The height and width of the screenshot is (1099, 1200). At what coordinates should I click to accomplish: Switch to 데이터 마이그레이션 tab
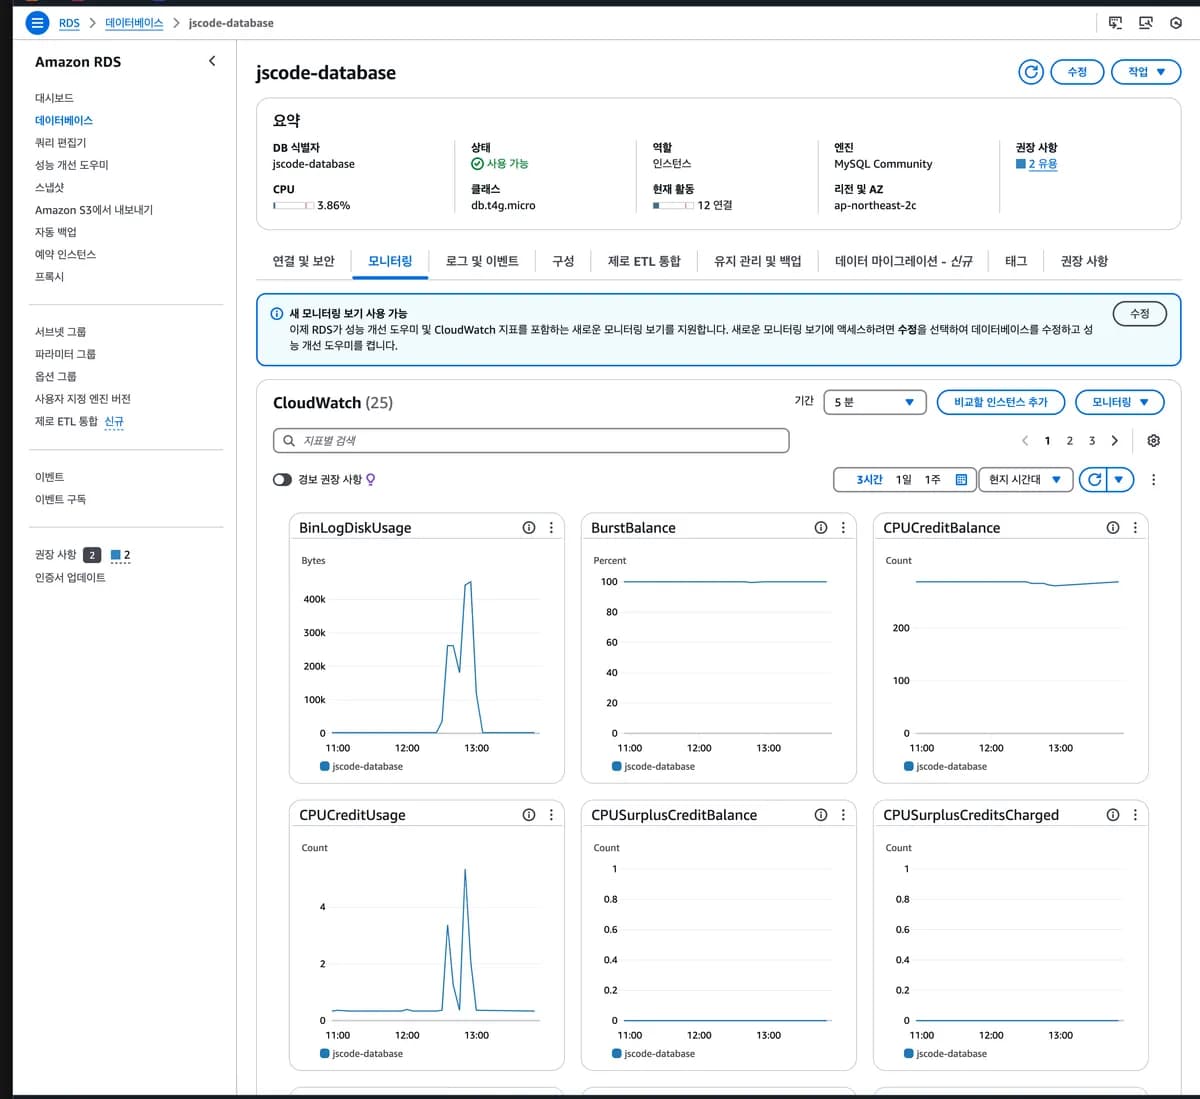(x=903, y=261)
